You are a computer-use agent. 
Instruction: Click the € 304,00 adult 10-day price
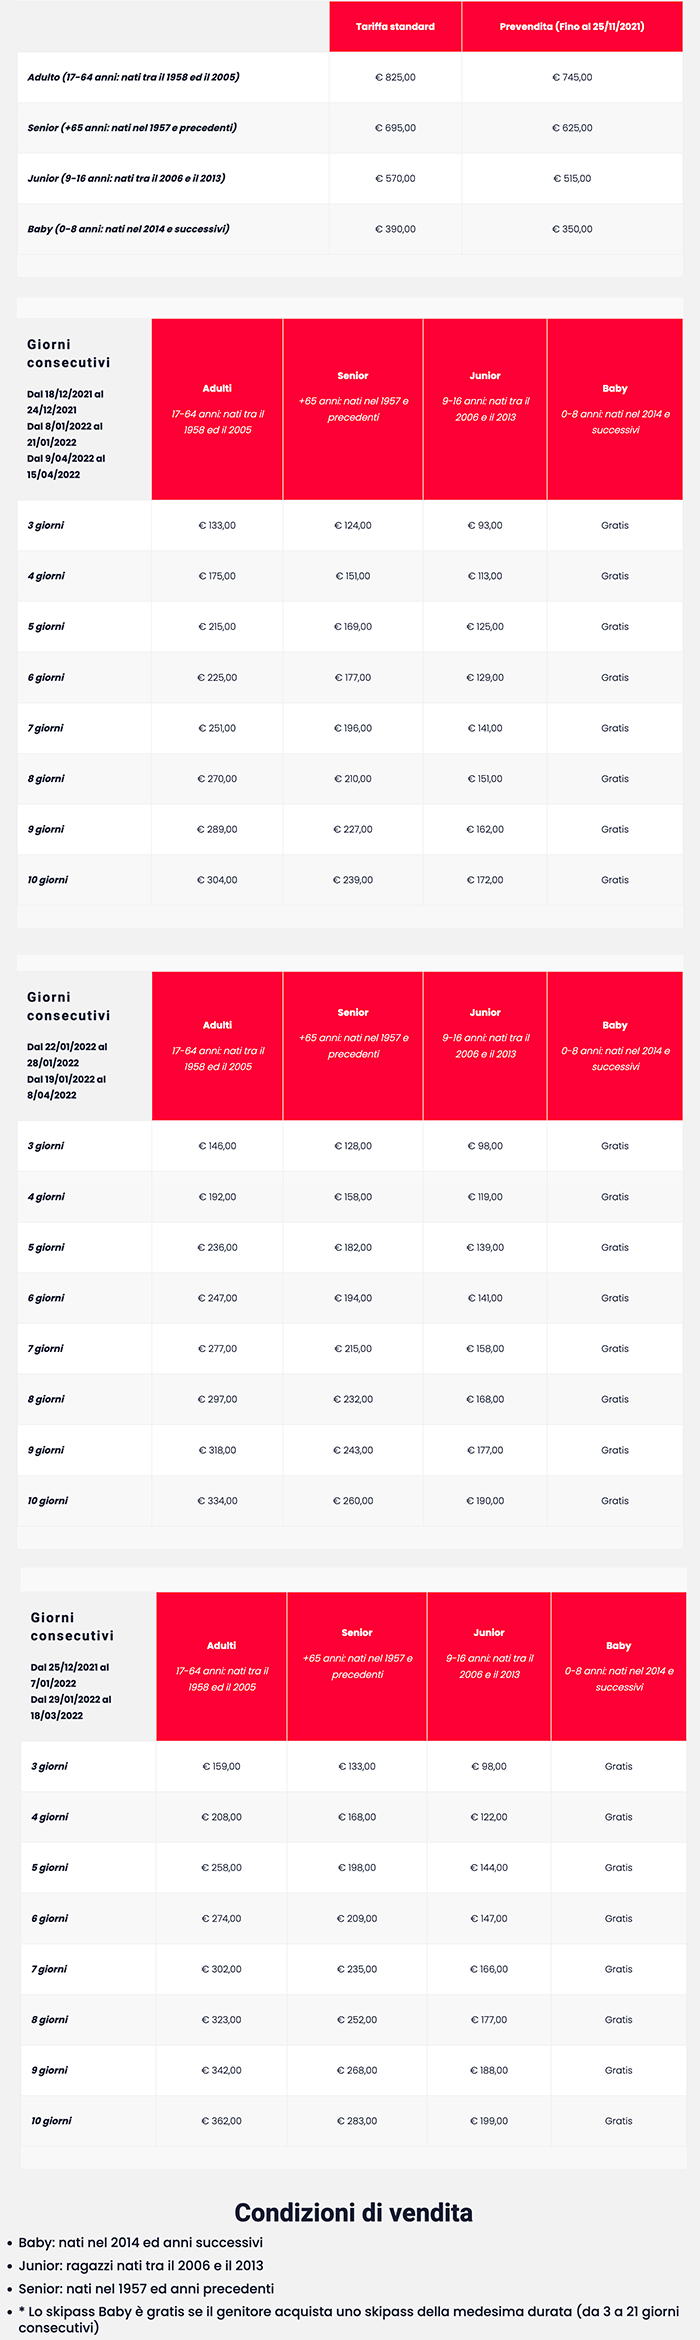217,880
